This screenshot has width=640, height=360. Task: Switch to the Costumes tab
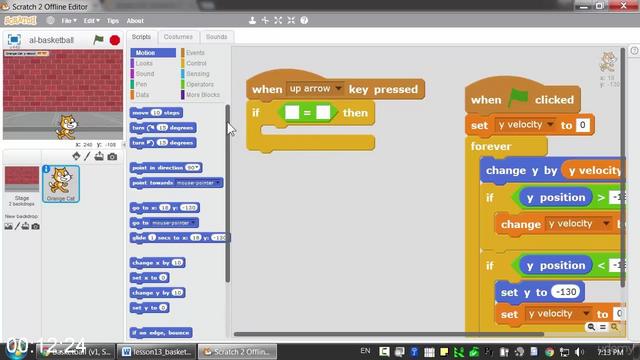click(178, 37)
